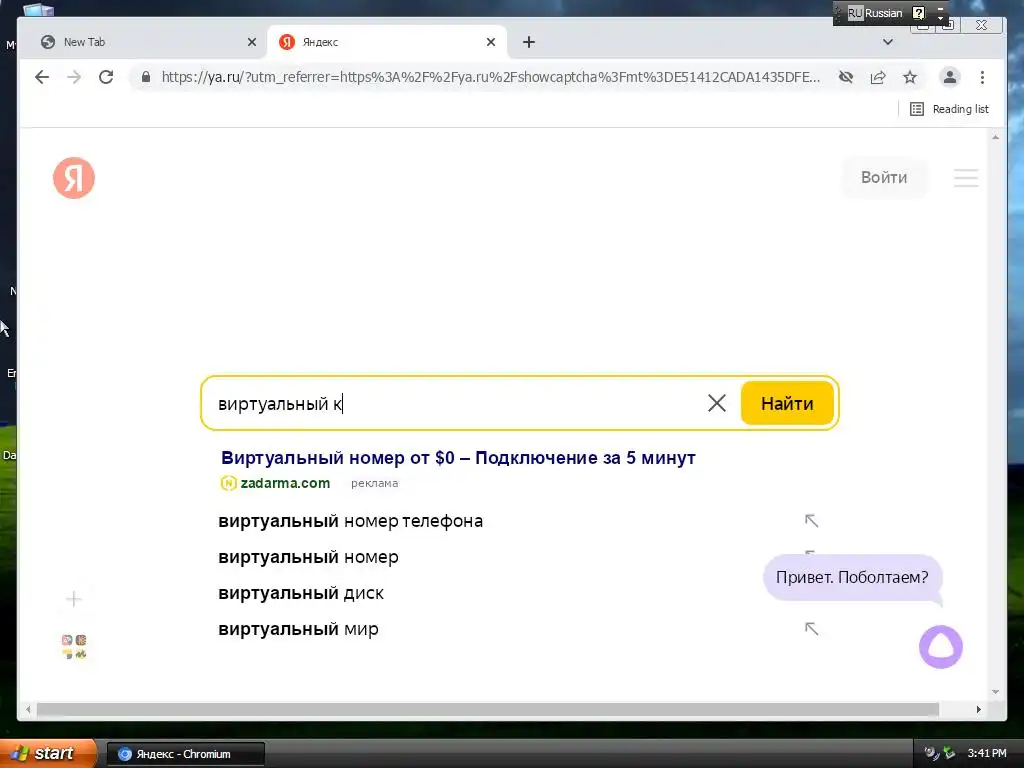The width and height of the screenshot is (1024, 768).
Task: Open the Yandex hamburger menu
Action: tap(966, 178)
